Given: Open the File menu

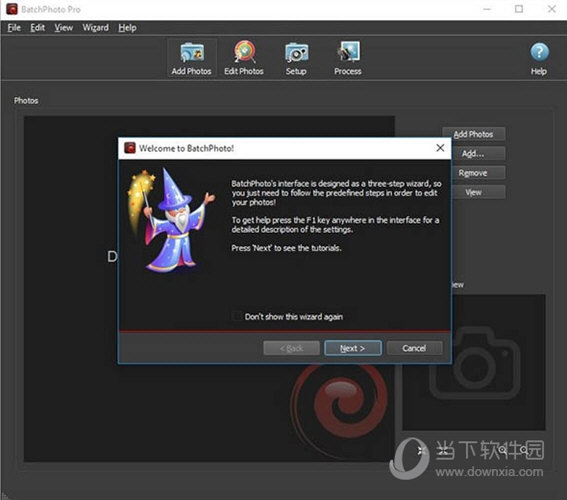Looking at the screenshot, I should click(14, 28).
